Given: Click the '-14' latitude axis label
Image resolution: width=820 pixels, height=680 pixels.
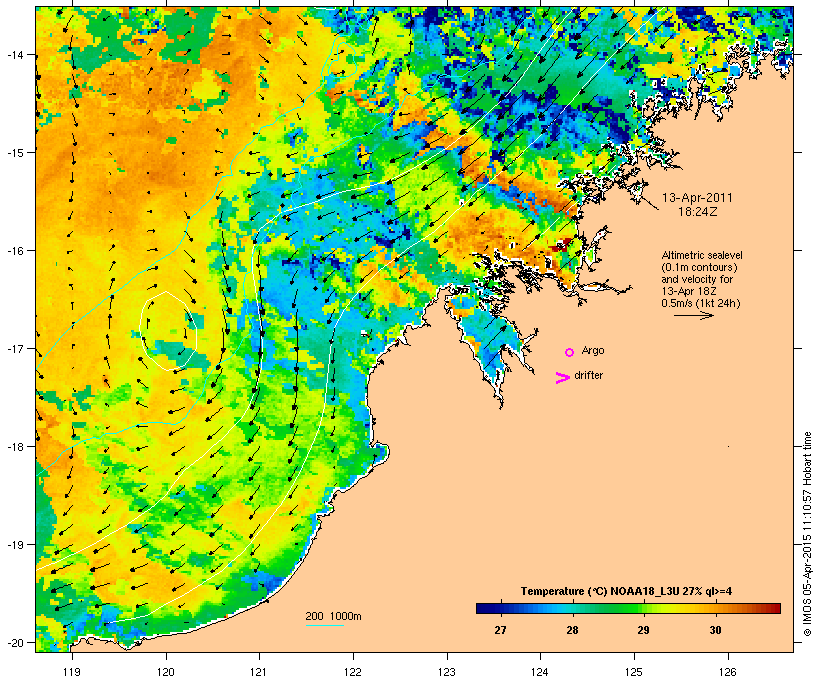Looking at the screenshot, I should pos(14,55).
